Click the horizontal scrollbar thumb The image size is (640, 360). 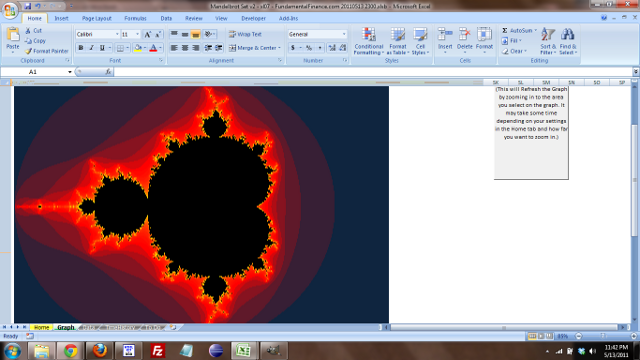504,327
